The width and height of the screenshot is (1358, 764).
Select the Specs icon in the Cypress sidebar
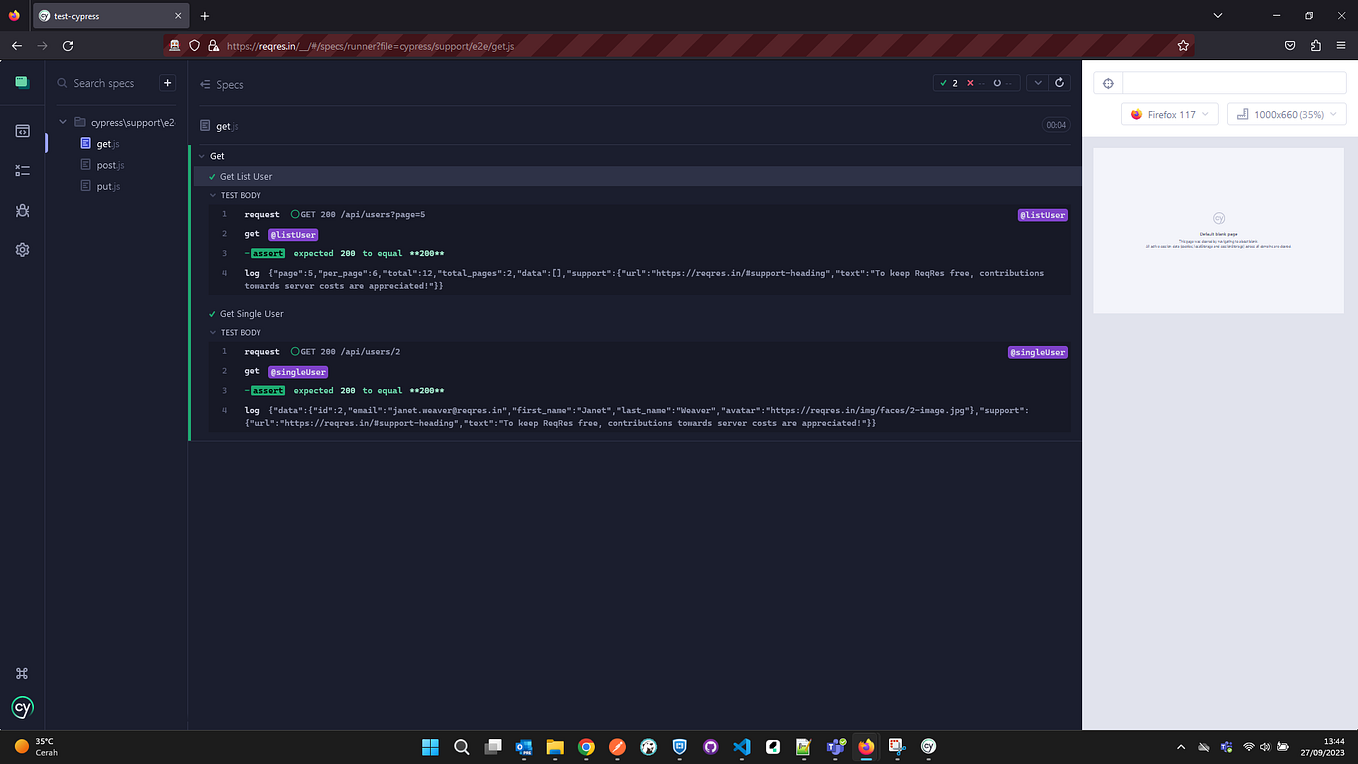pos(22,130)
